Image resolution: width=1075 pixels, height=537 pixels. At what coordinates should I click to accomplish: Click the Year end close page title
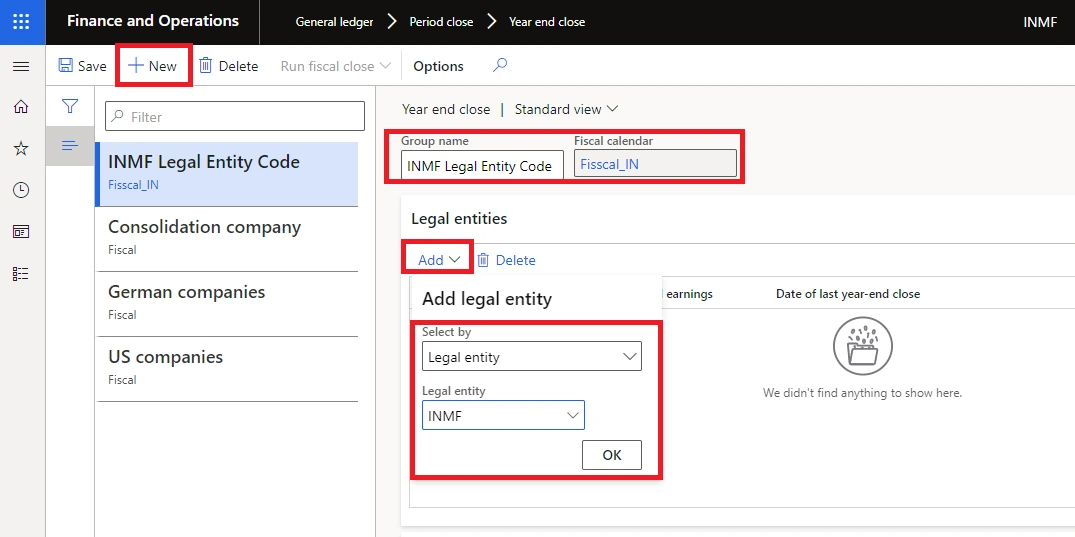click(x=446, y=109)
